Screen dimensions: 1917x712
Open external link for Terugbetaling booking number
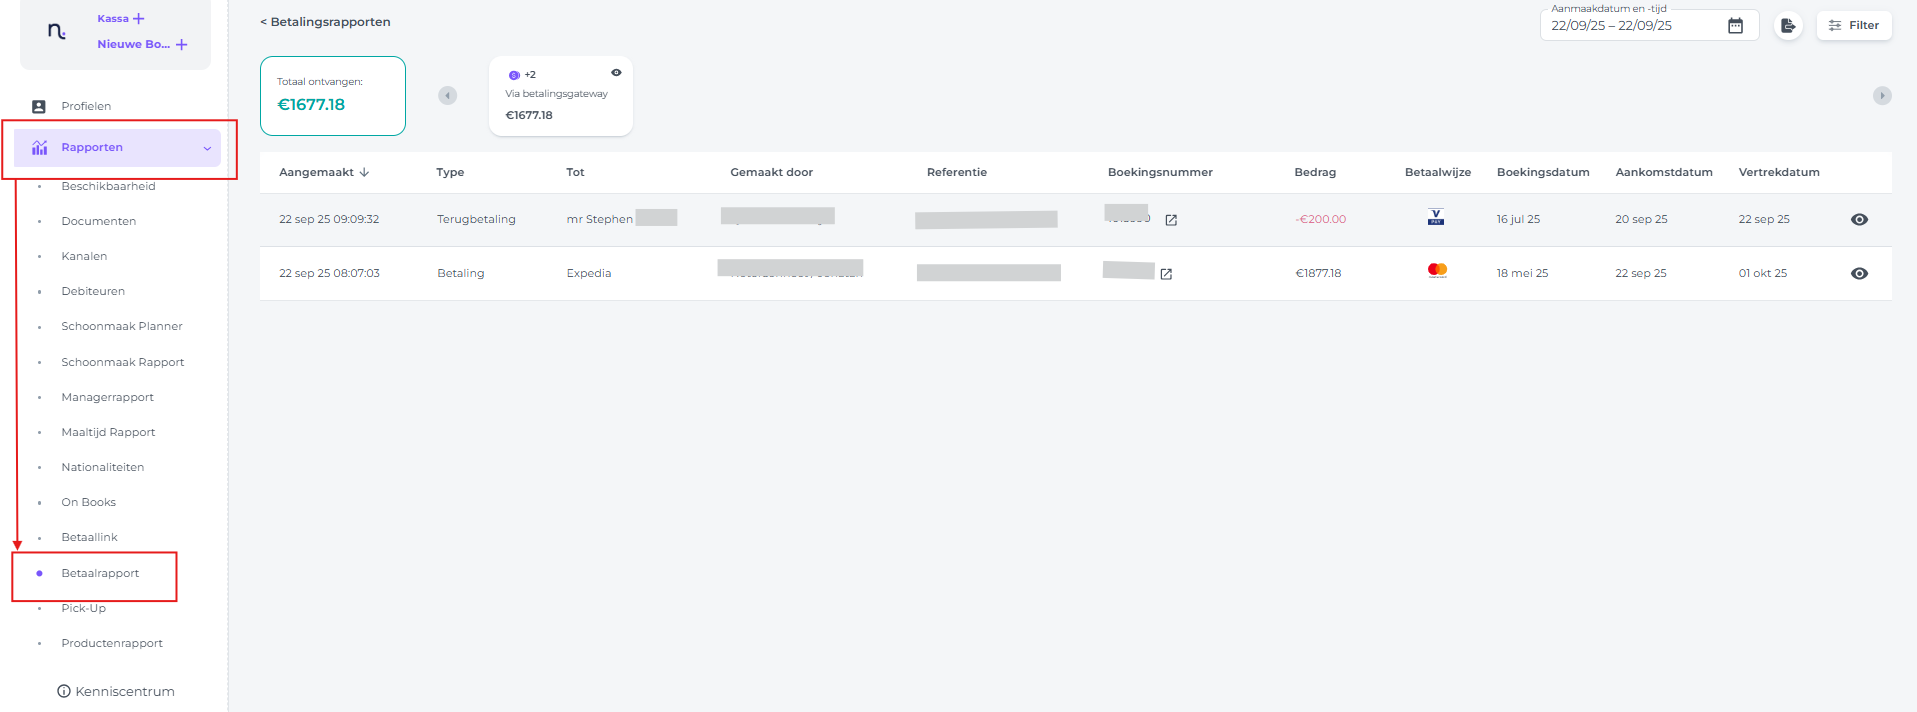pos(1171,220)
